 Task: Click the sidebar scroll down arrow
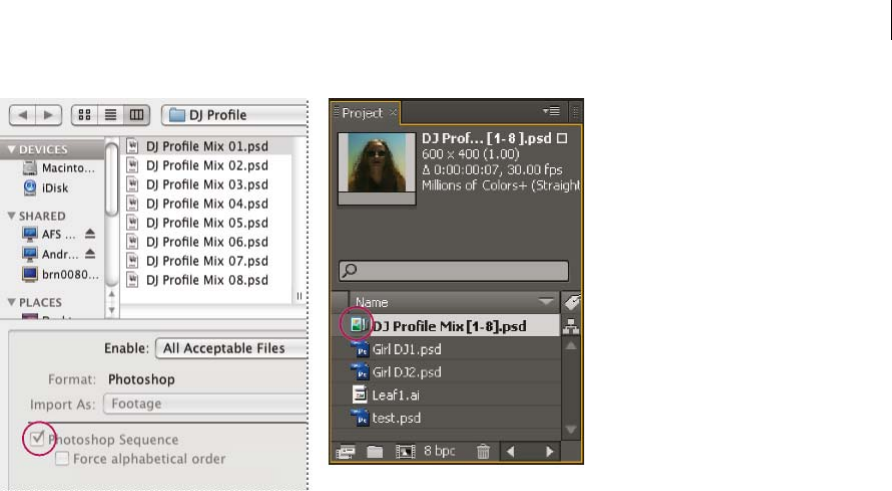pos(112,310)
